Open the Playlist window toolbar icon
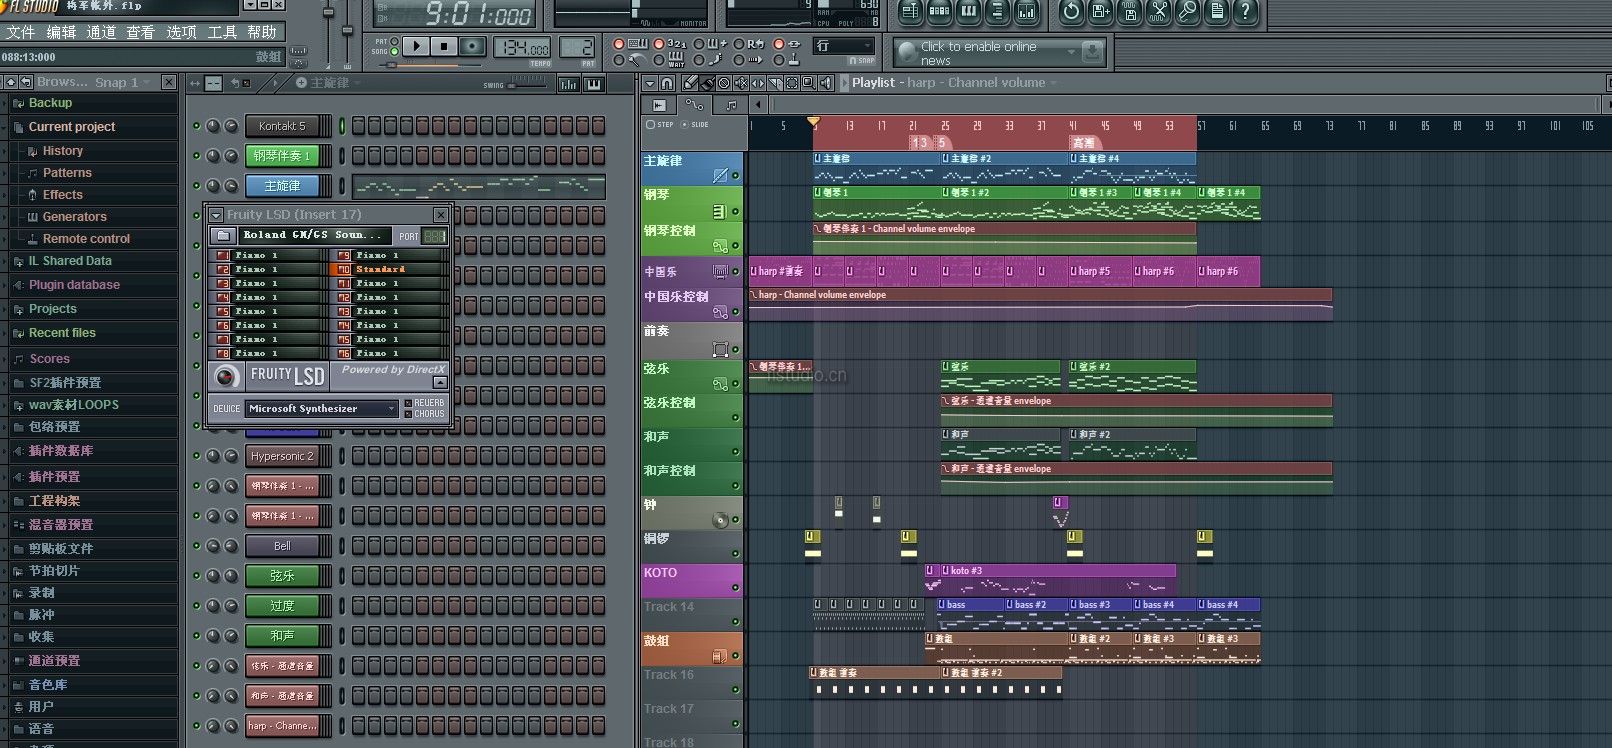The image size is (1612, 748). click(910, 12)
